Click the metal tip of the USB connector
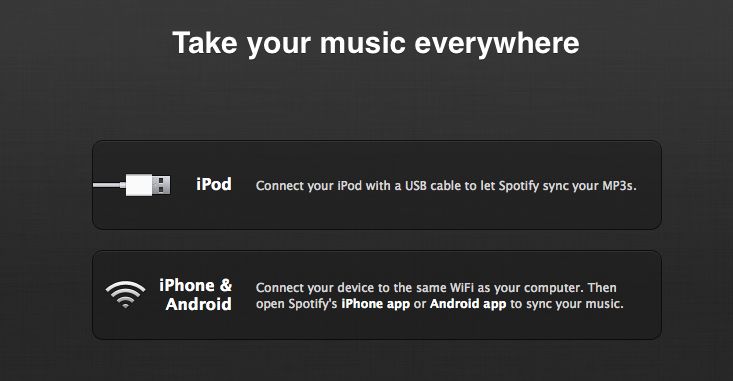Viewport: 733px width, 381px height. pos(162,185)
